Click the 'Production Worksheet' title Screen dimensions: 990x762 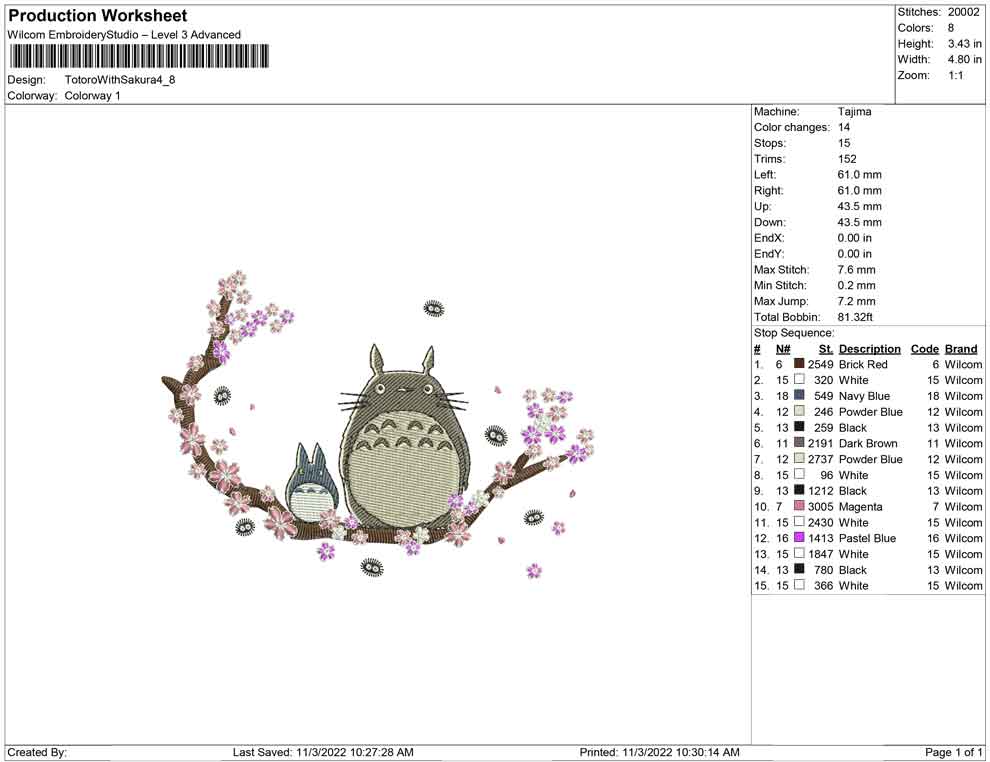98,16
